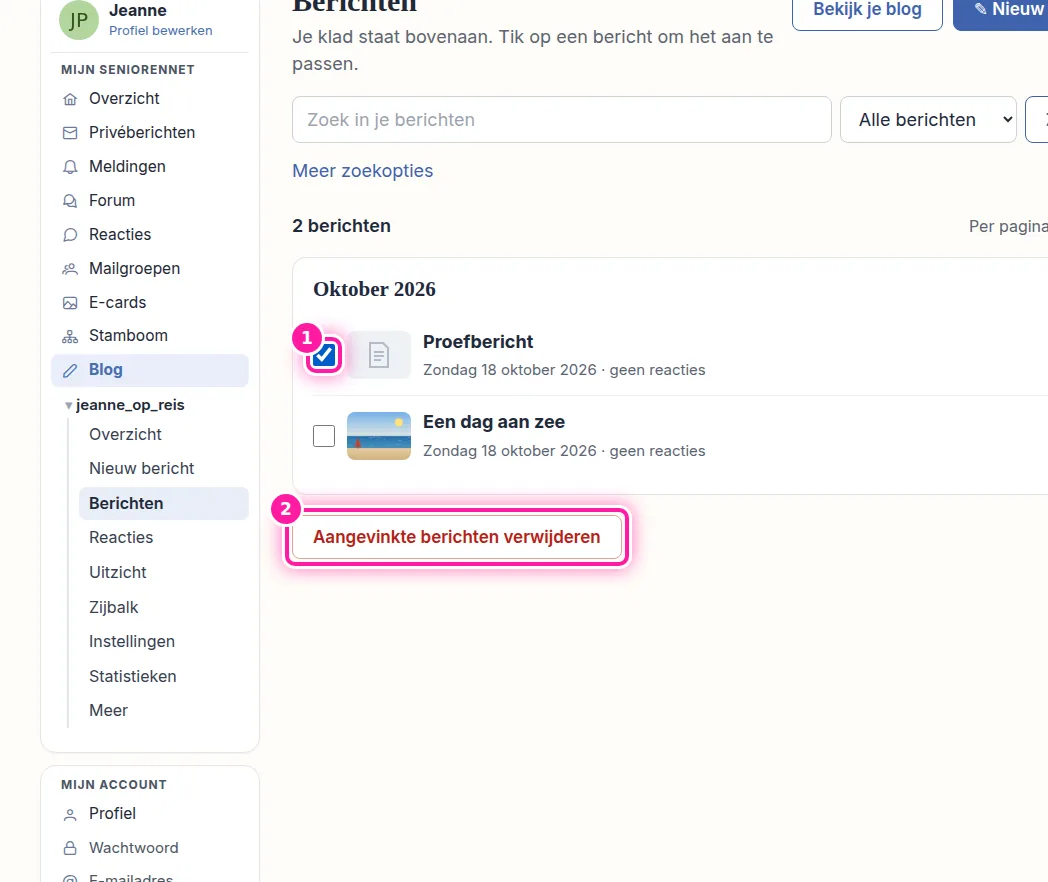Click the Zoek in je berichten field
The width and height of the screenshot is (1048, 882).
(x=561, y=120)
